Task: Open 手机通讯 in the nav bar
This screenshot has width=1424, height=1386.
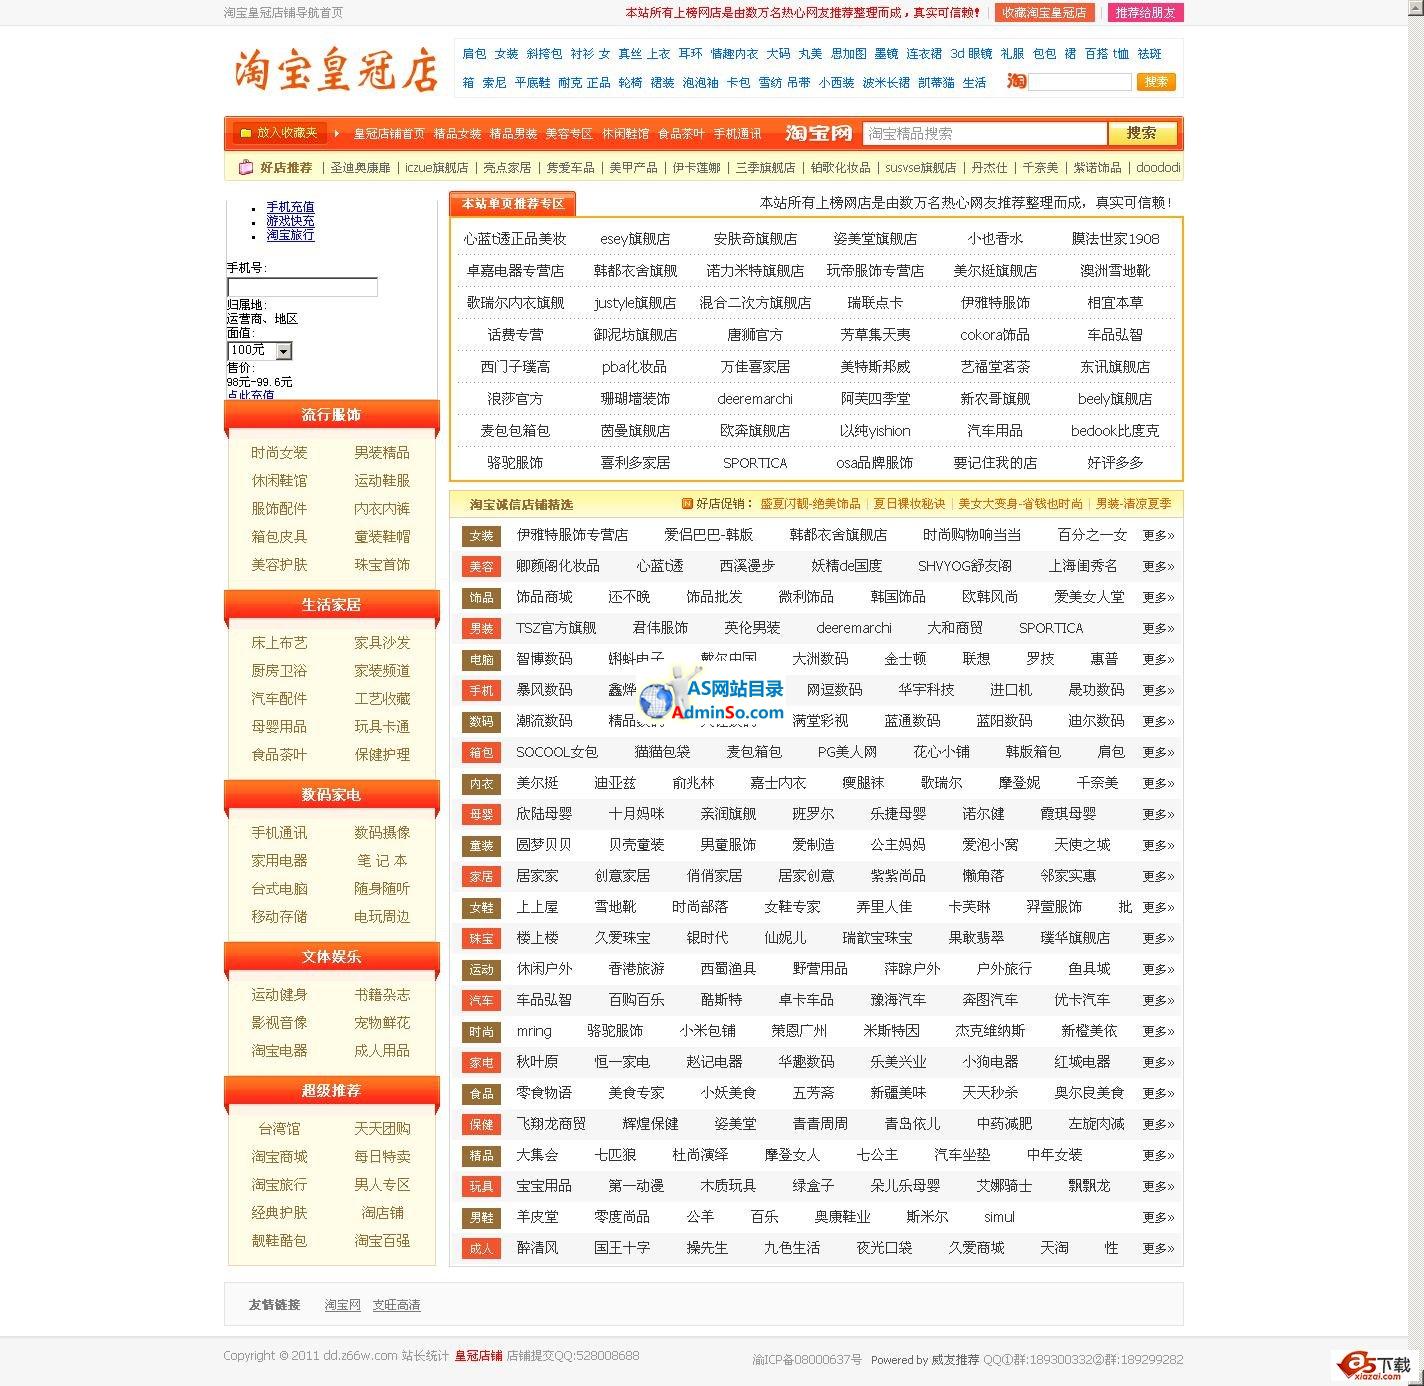Action: click(x=737, y=134)
